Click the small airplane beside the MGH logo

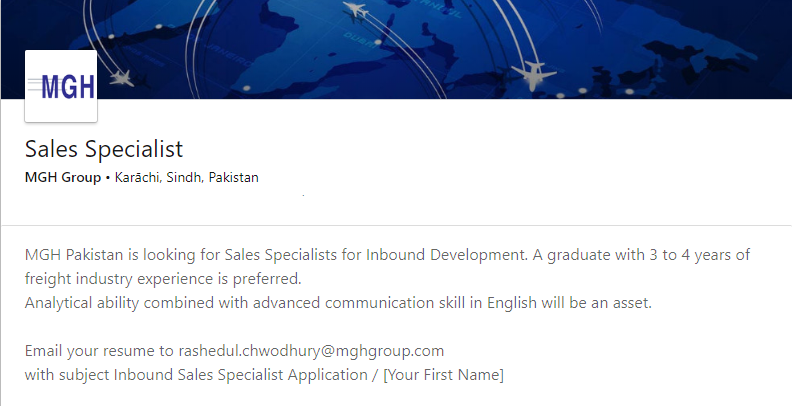[120, 76]
